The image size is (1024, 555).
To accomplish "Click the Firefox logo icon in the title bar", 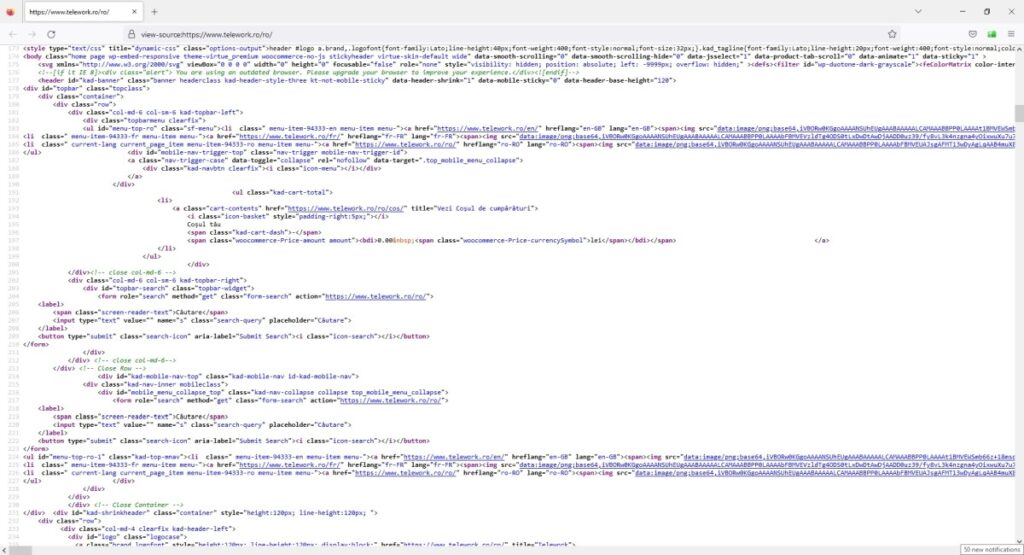I will pos(10,12).
